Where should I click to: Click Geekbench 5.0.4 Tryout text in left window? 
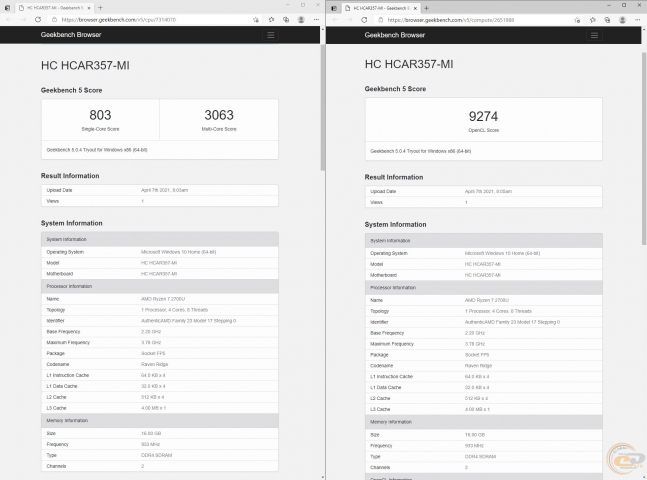pos(97,150)
